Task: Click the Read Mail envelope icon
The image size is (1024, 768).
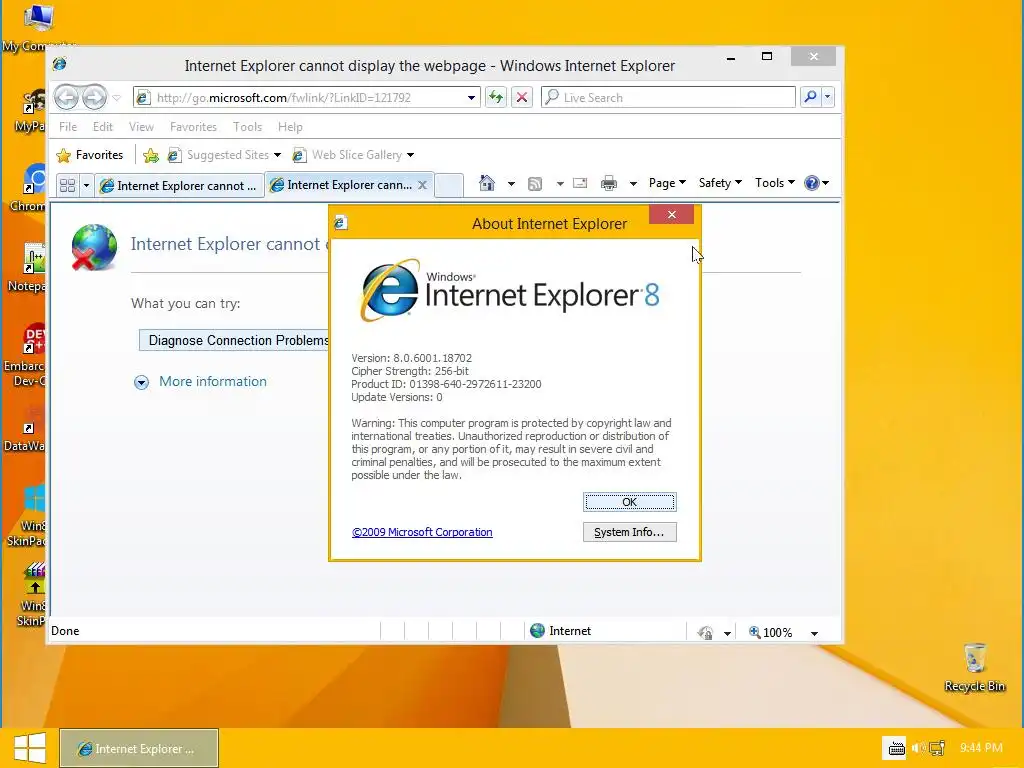Action: pos(580,183)
